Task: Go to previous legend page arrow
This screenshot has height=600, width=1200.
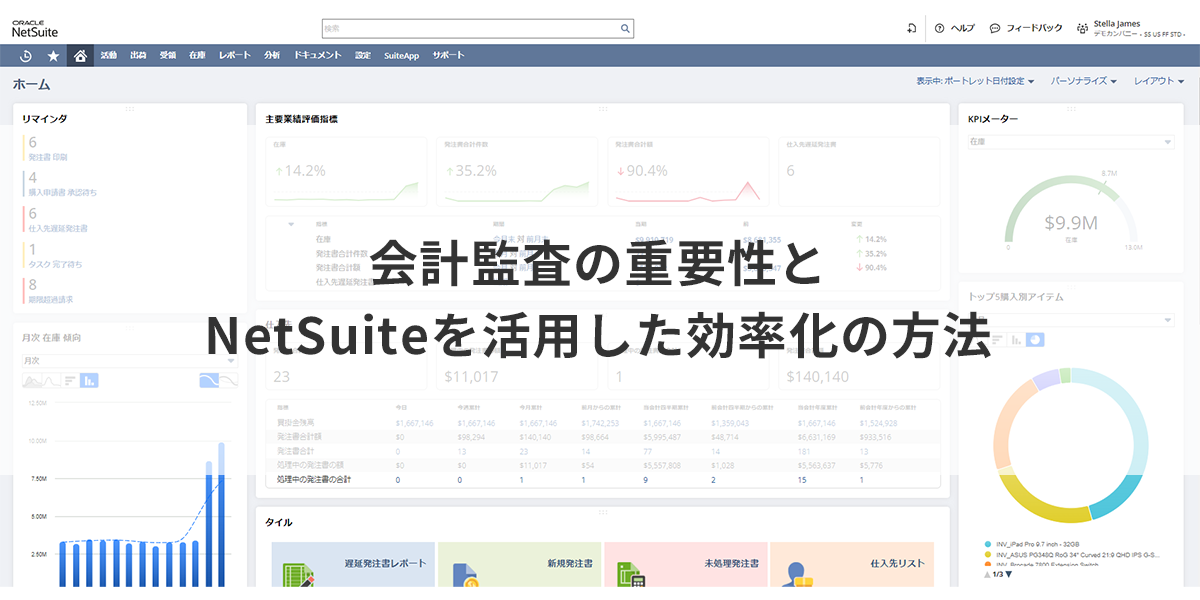Action: tap(987, 574)
